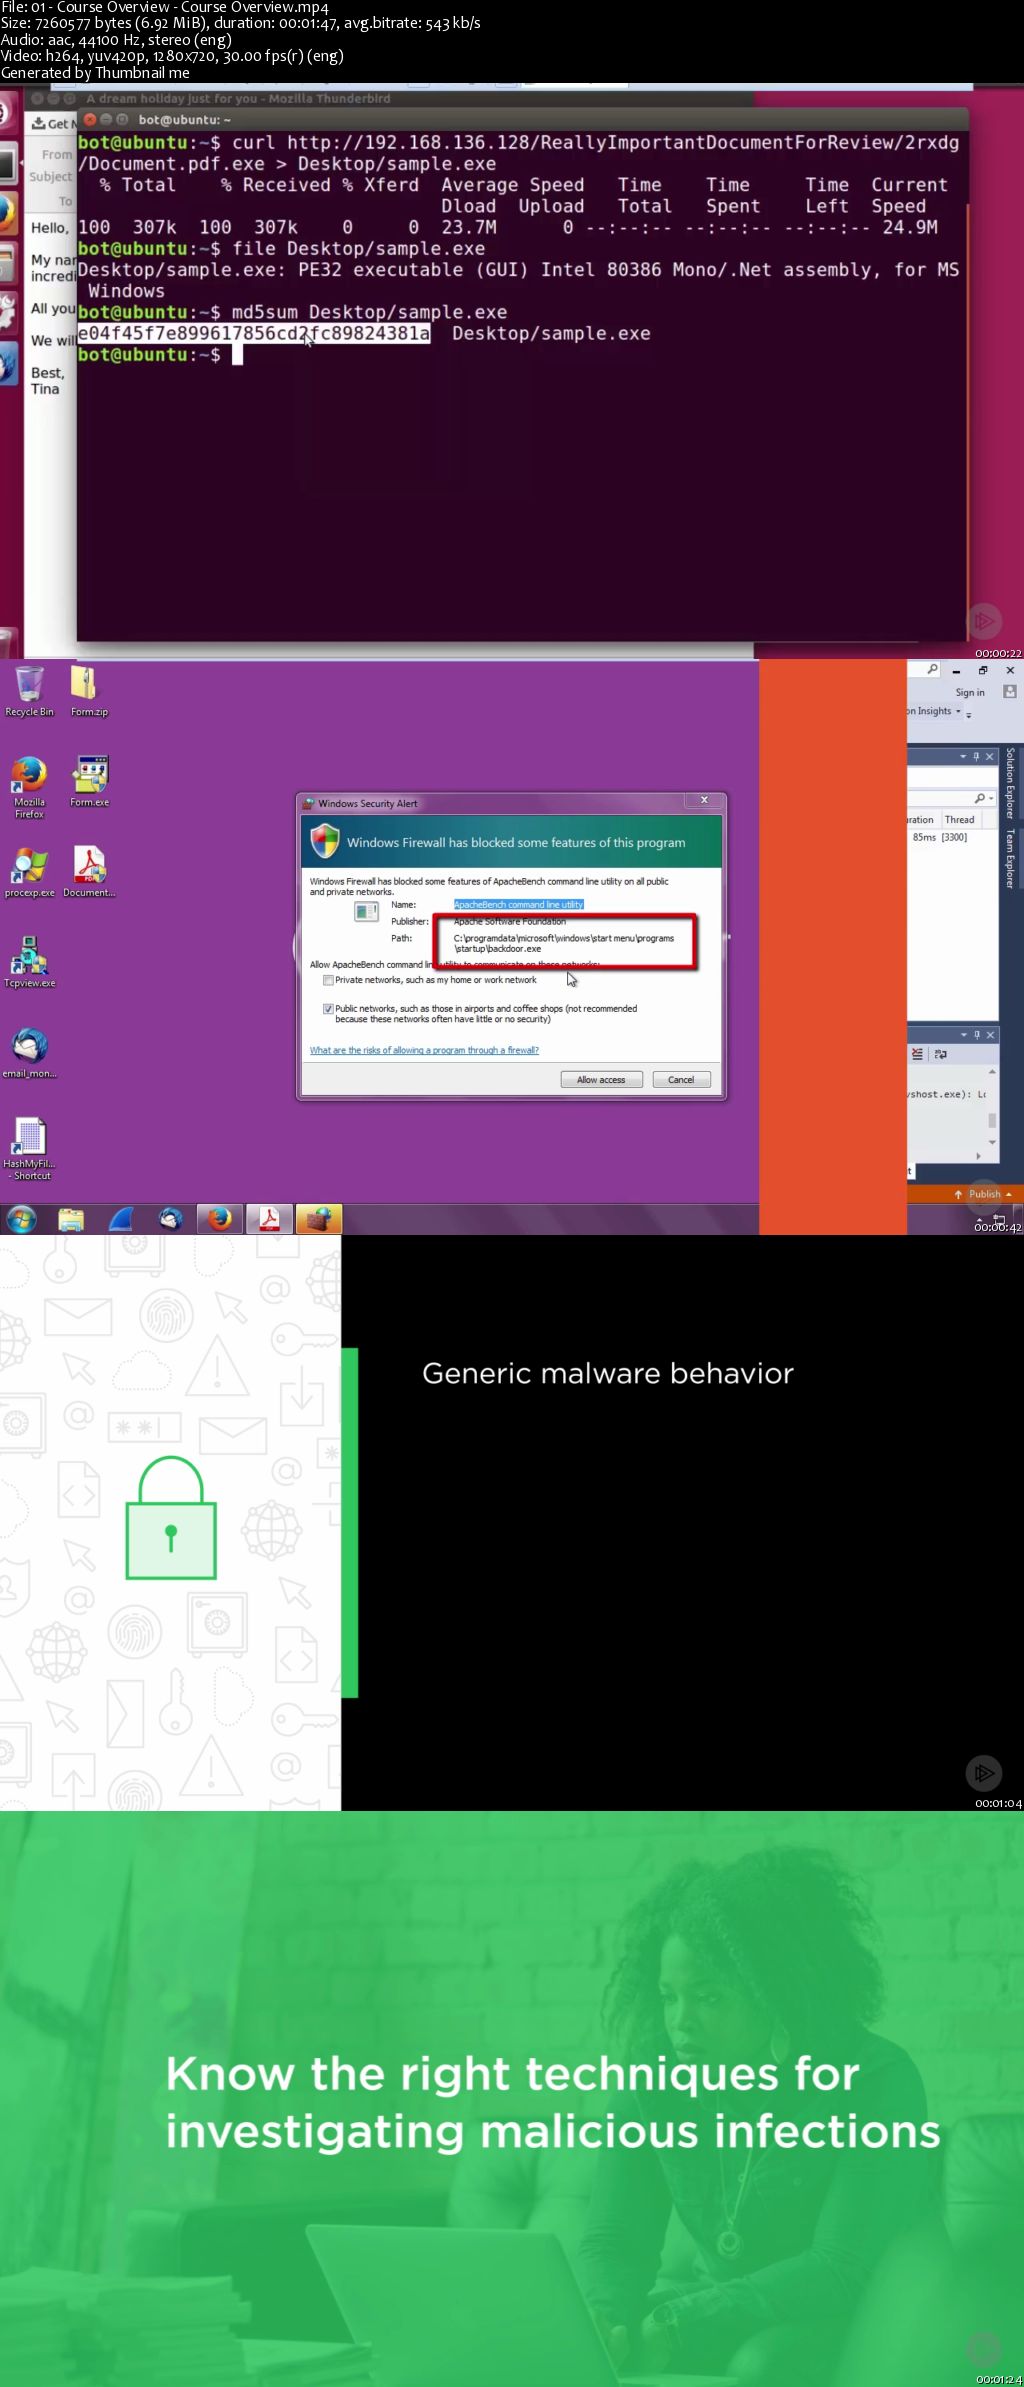Click the Visual Studio quick launch search icon
The image size is (1024, 2387).
click(x=933, y=670)
